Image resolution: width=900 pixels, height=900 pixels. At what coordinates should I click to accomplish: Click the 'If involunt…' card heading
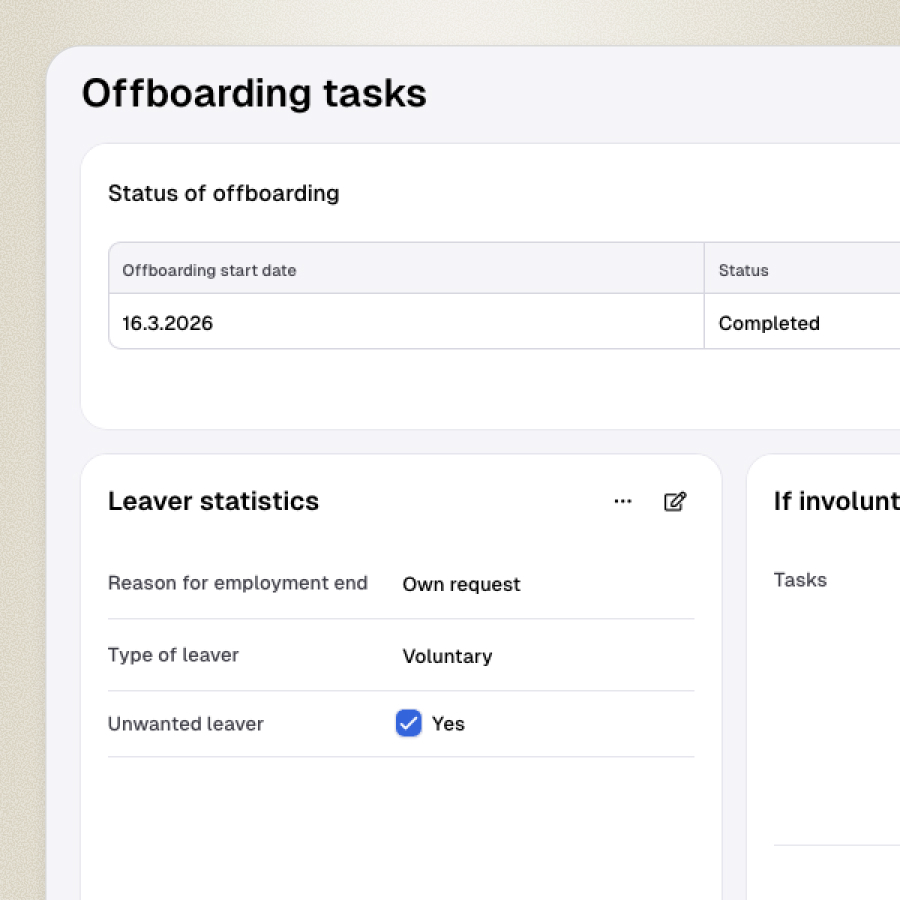pyautogui.click(x=836, y=501)
